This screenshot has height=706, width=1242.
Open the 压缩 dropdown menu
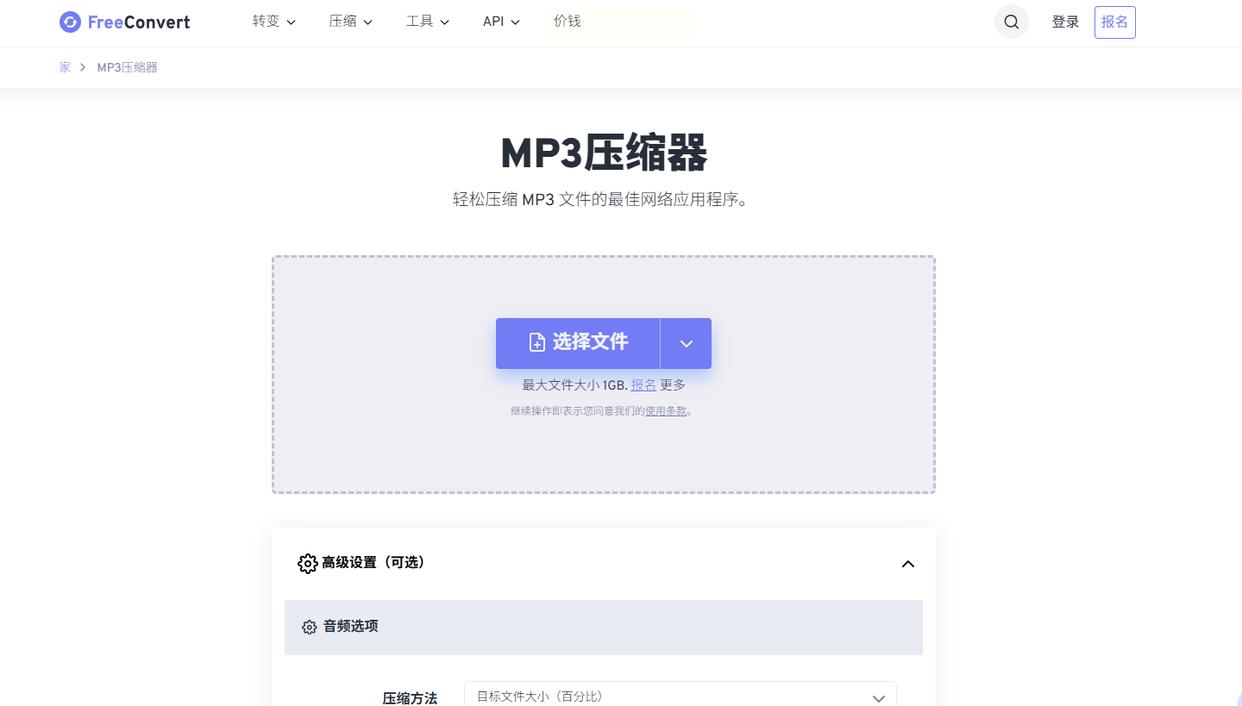[350, 21]
